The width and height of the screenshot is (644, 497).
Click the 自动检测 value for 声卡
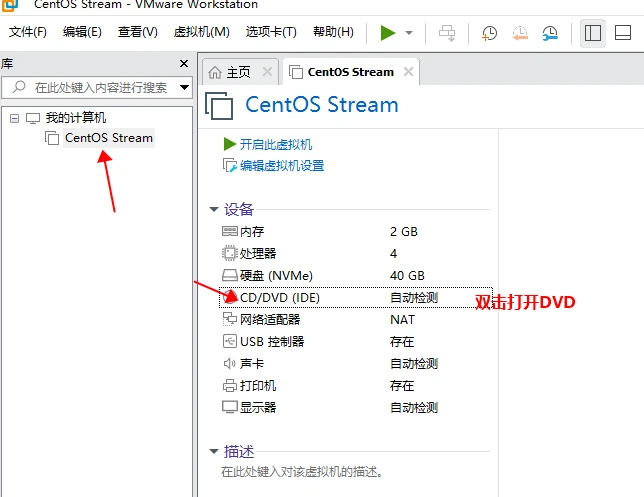coord(414,364)
